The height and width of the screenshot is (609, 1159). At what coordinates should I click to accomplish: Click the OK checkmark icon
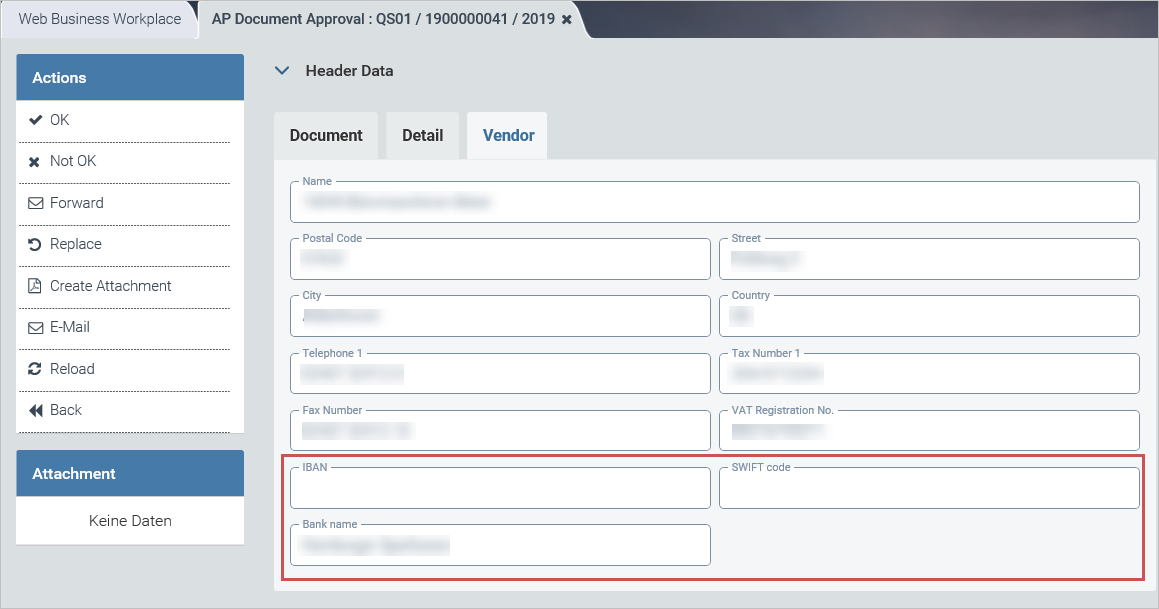coord(36,120)
